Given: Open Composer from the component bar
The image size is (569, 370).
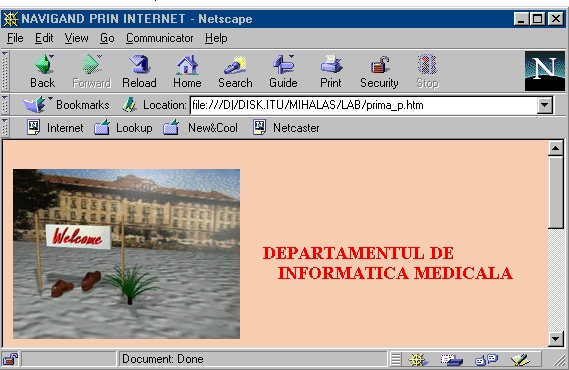Looking at the screenshot, I should click(520, 359).
